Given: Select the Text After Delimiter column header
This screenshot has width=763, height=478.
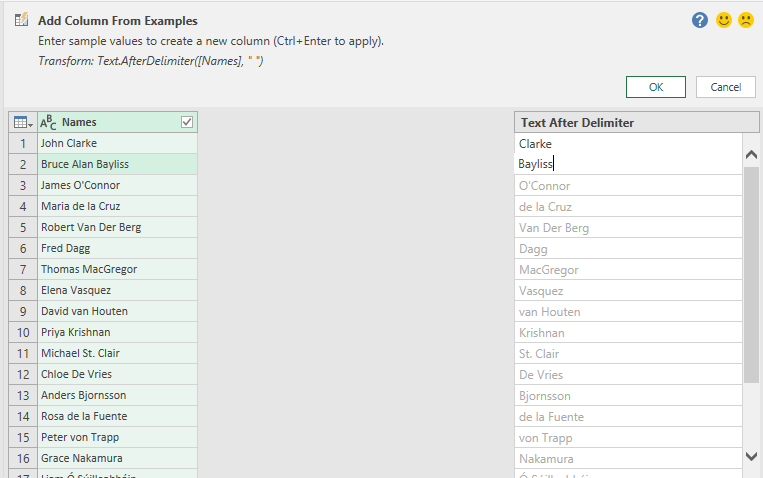Looking at the screenshot, I should [x=636, y=123].
